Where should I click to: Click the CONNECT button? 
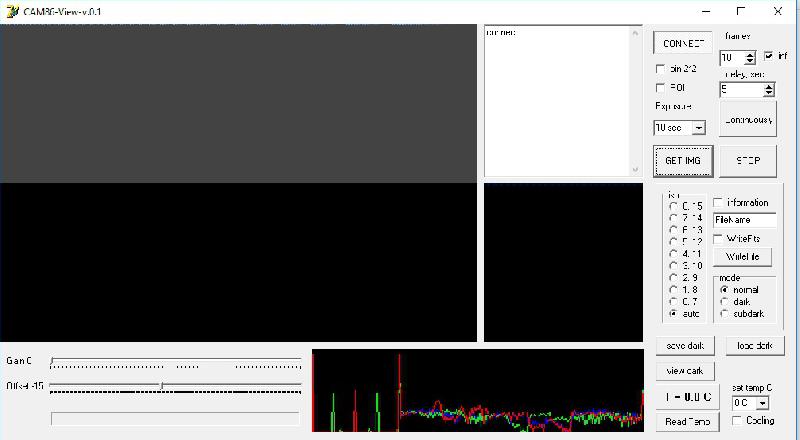683,43
